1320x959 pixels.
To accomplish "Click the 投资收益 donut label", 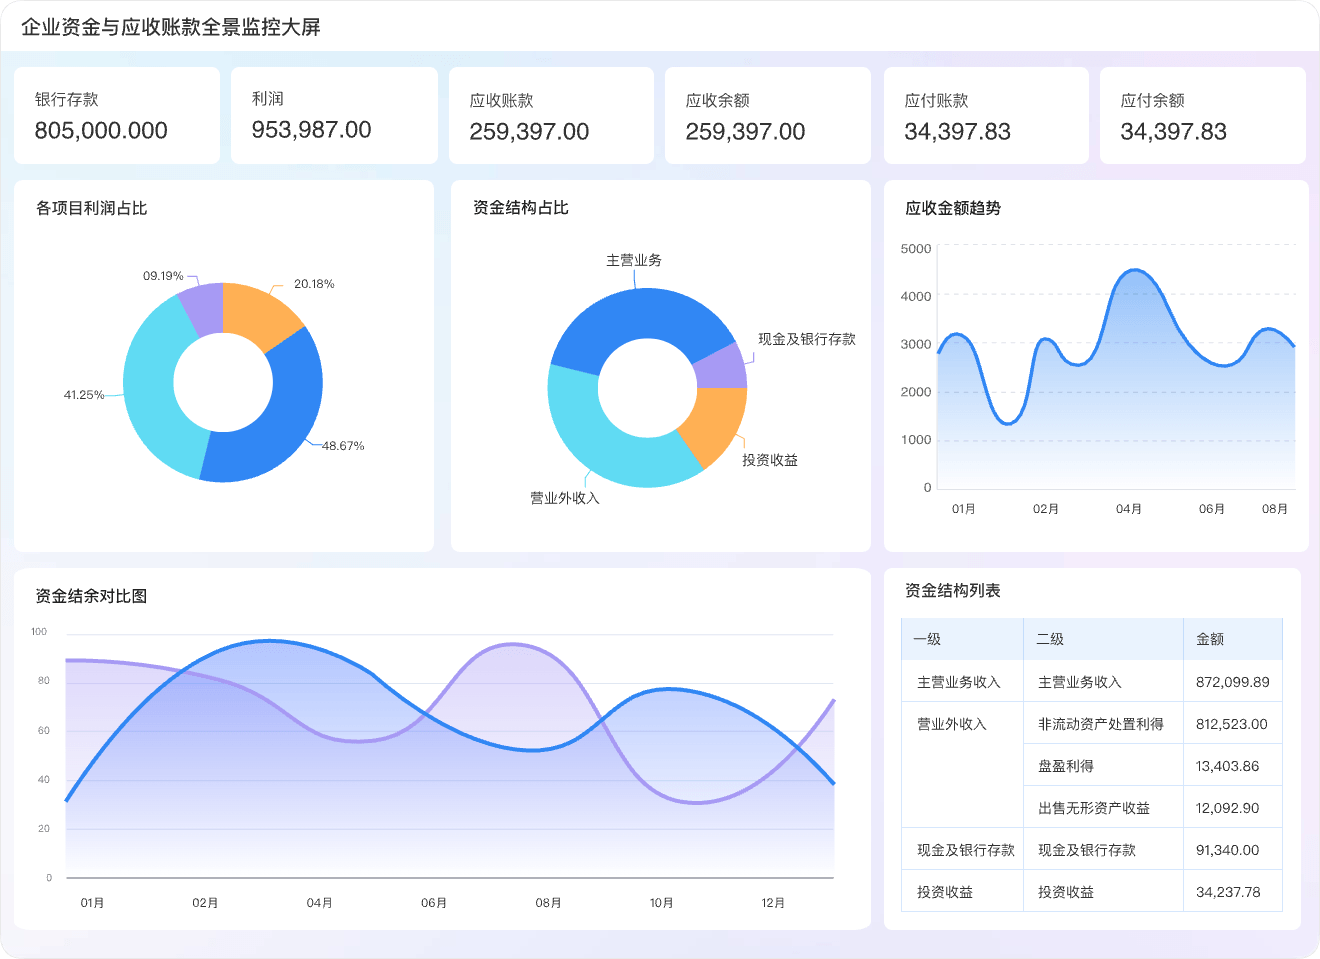I will coord(770,460).
